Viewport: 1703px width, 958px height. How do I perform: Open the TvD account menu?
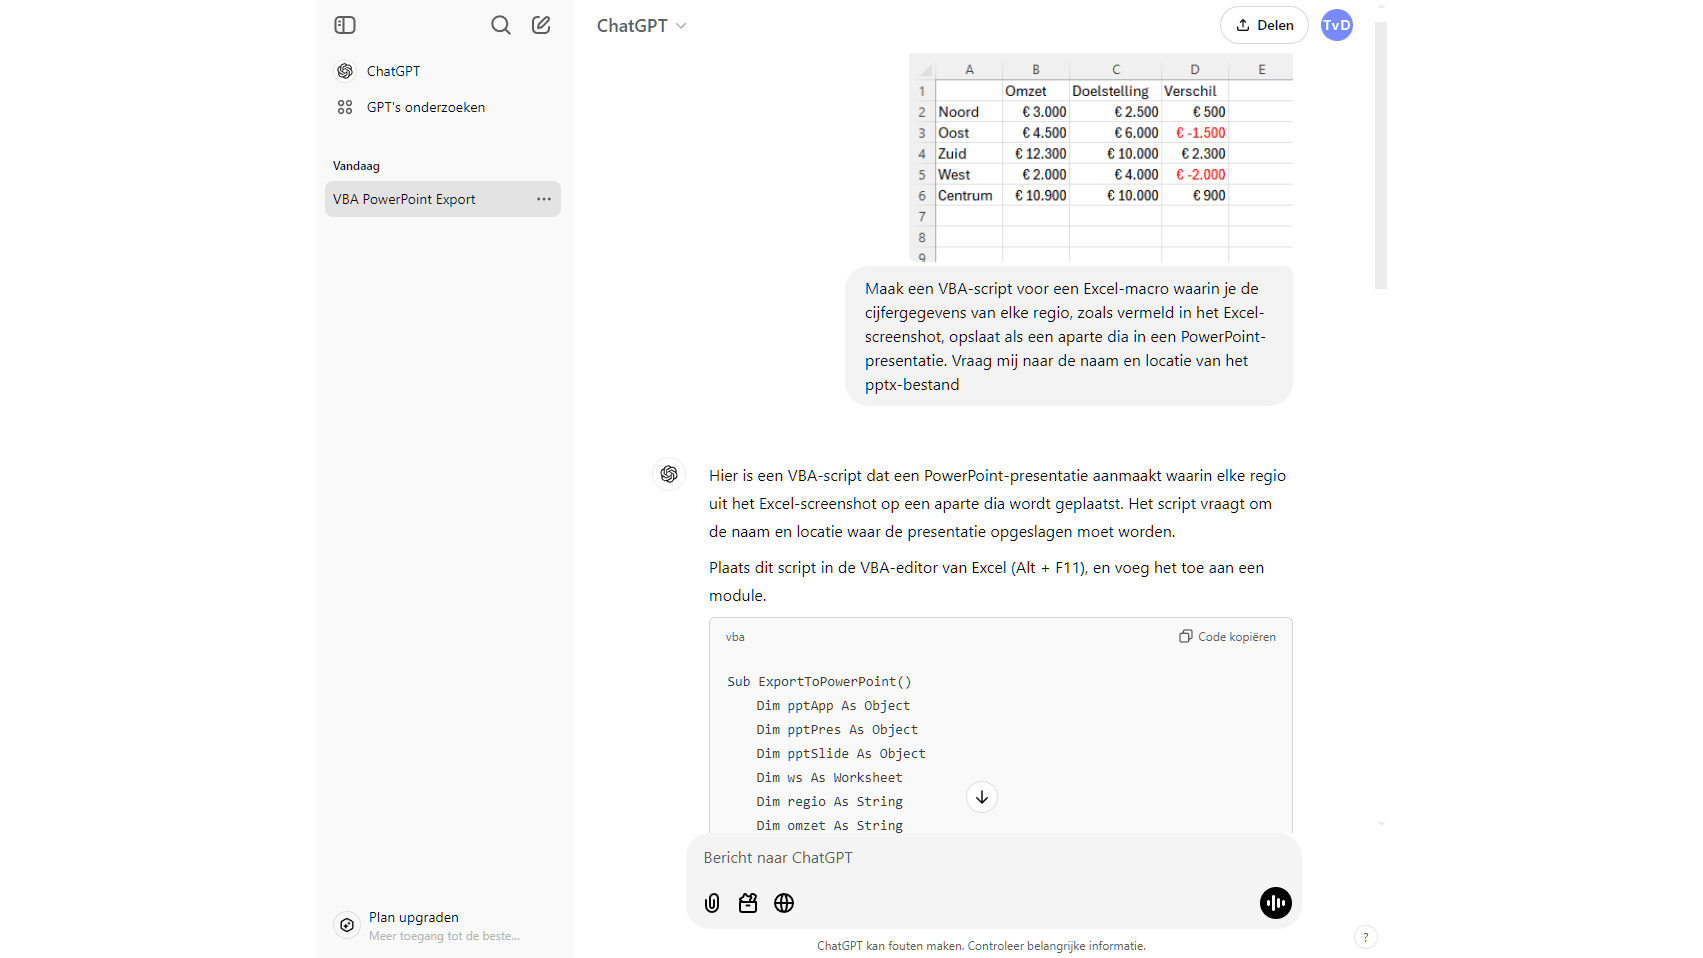tap(1337, 25)
